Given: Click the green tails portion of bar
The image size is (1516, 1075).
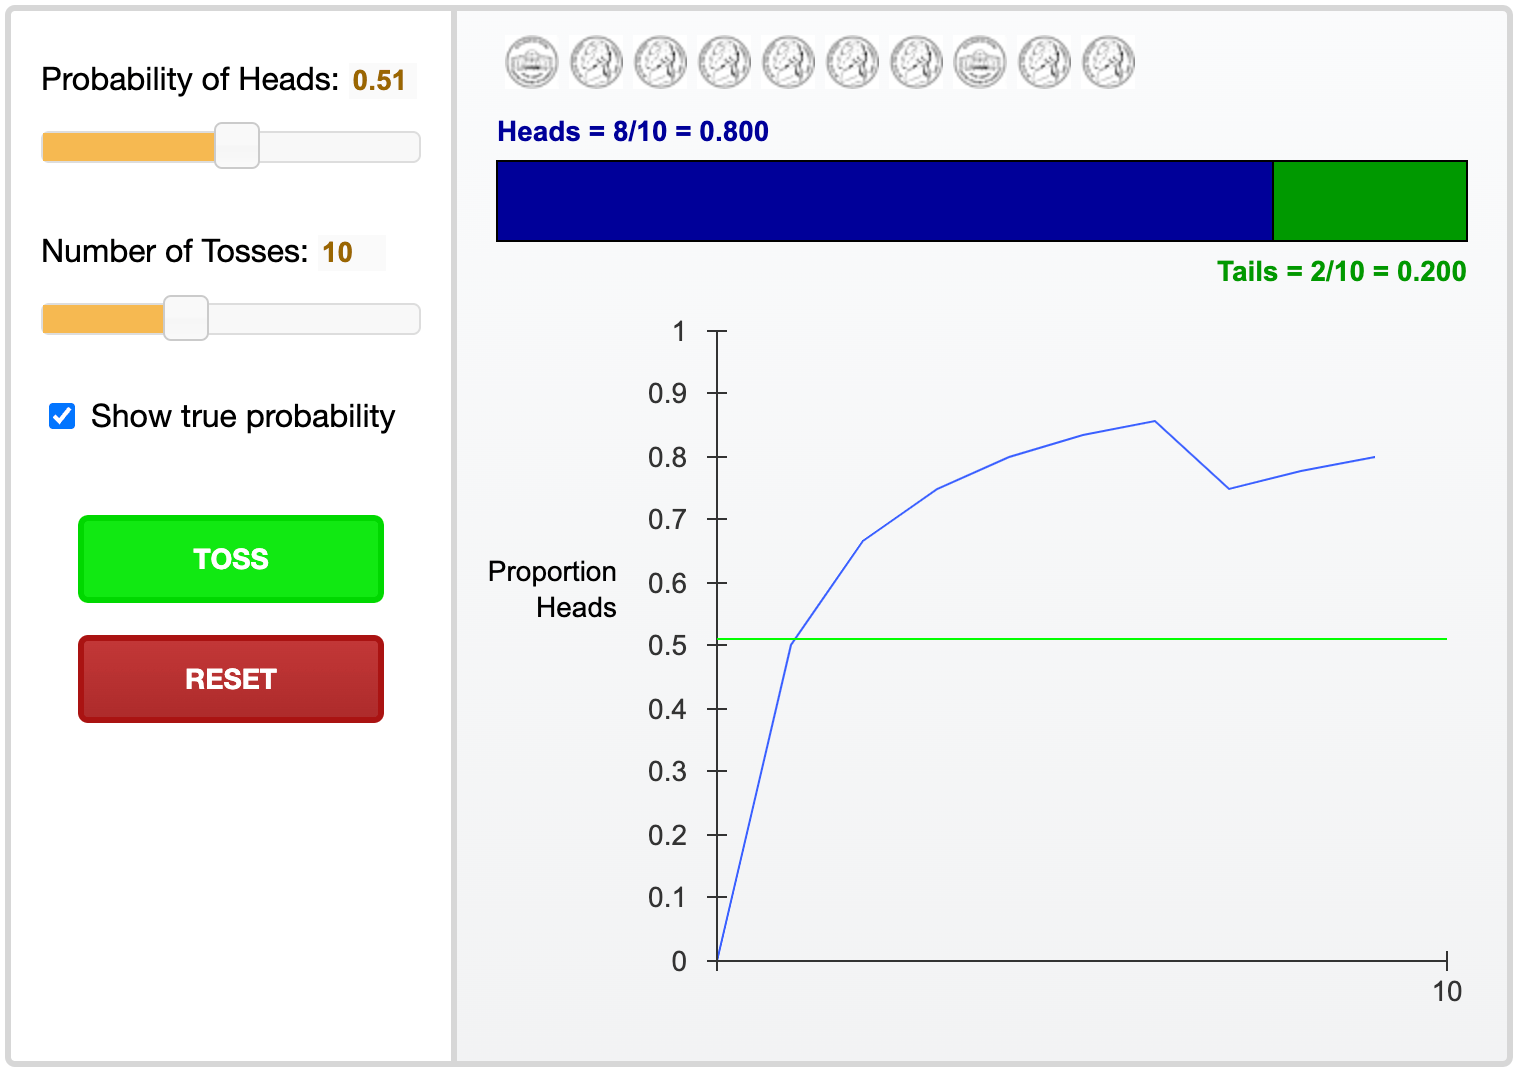Looking at the screenshot, I should pos(1370,201).
